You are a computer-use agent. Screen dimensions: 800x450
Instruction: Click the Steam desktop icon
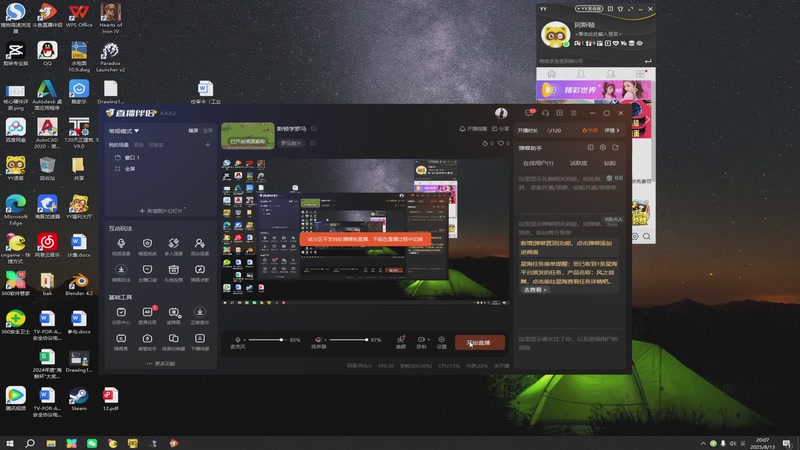[79, 399]
